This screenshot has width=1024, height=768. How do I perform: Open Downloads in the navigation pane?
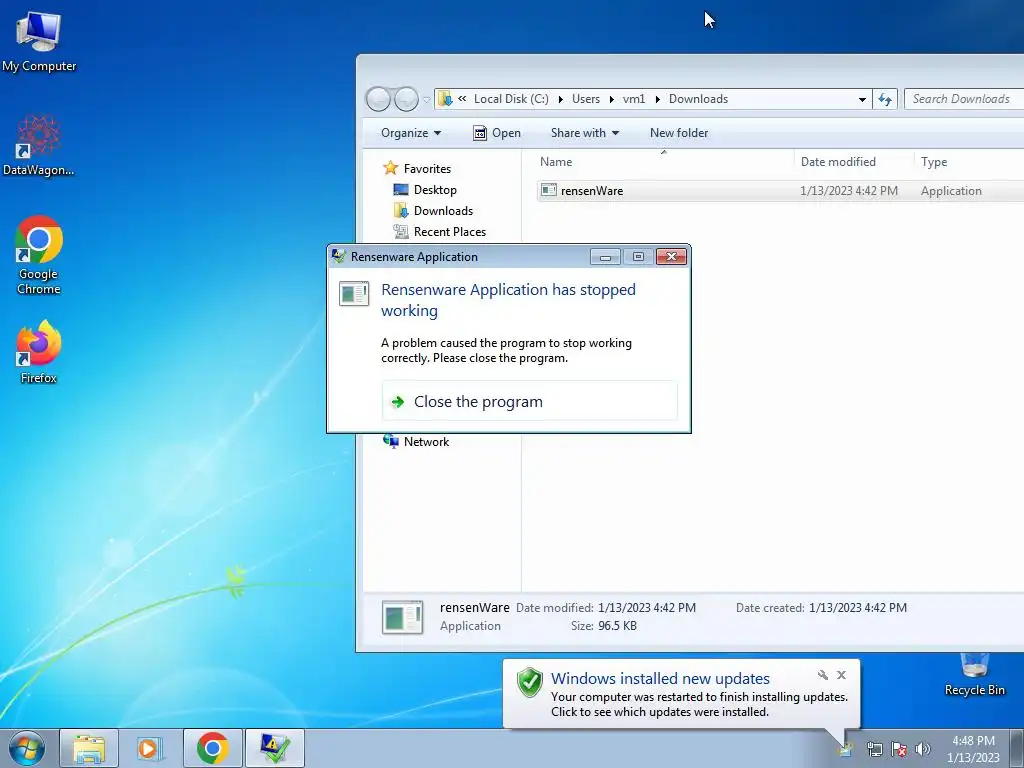tap(433, 211)
